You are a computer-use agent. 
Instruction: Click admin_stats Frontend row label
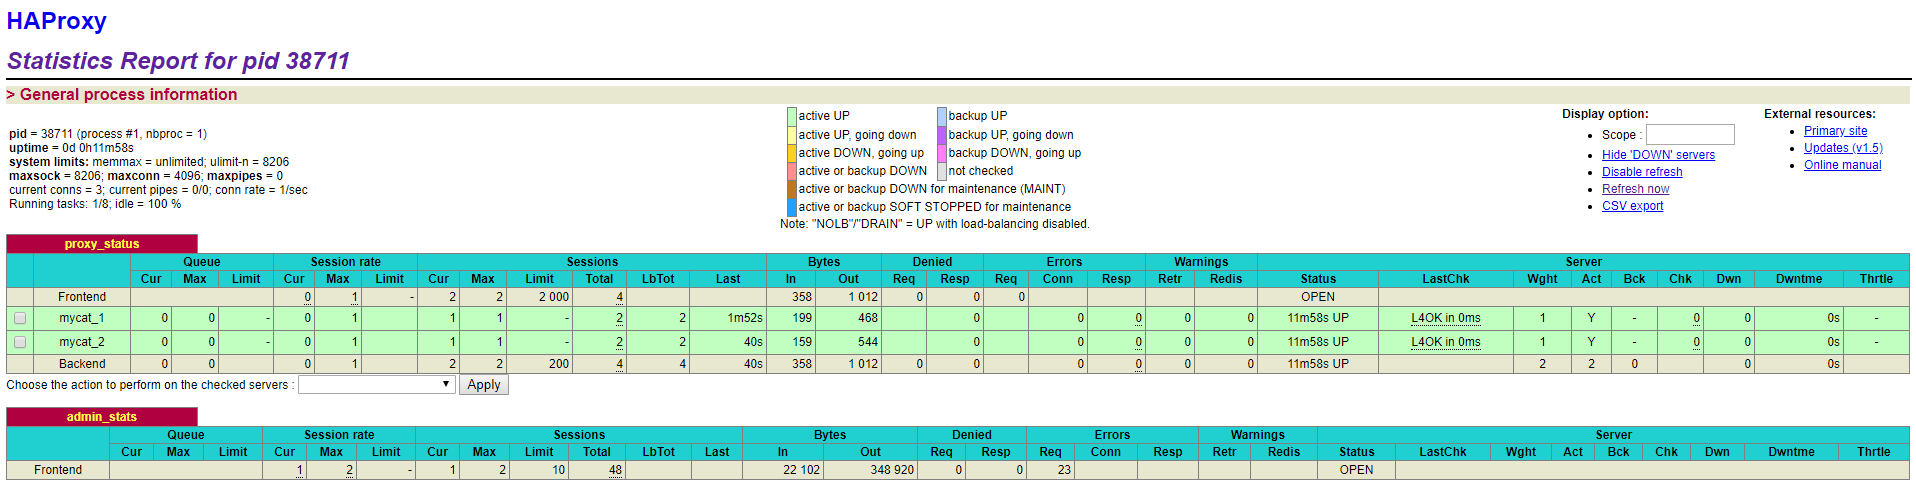[x=58, y=470]
